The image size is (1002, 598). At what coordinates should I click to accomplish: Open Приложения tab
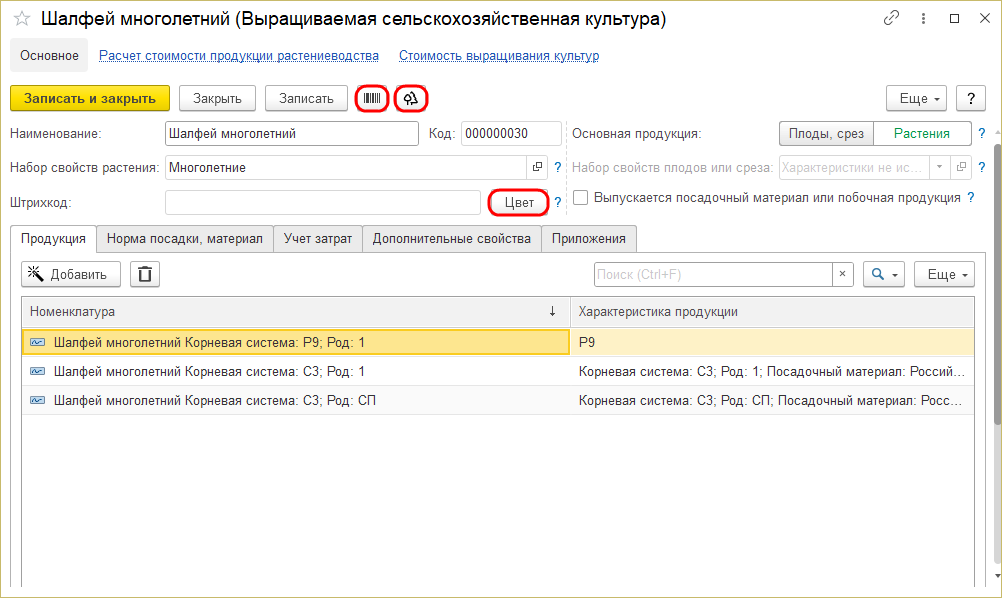589,239
